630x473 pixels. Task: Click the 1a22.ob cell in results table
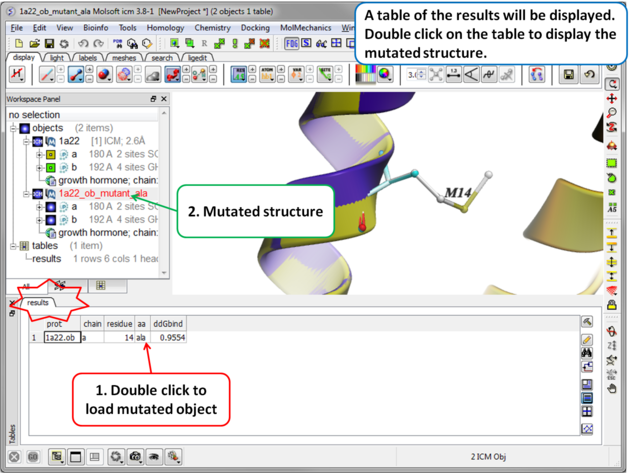click(x=60, y=338)
